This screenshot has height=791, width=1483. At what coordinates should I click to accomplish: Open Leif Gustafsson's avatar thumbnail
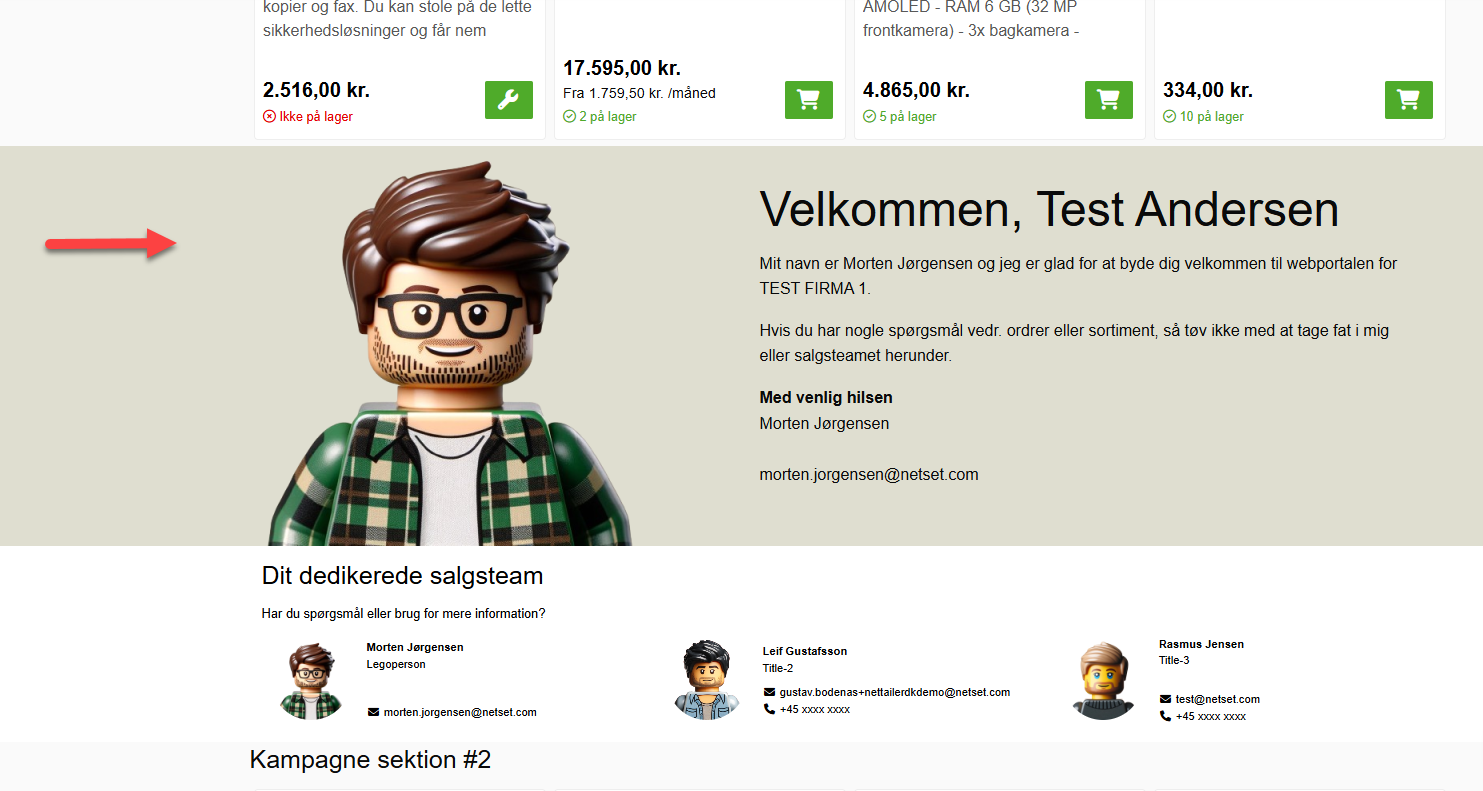(x=705, y=680)
